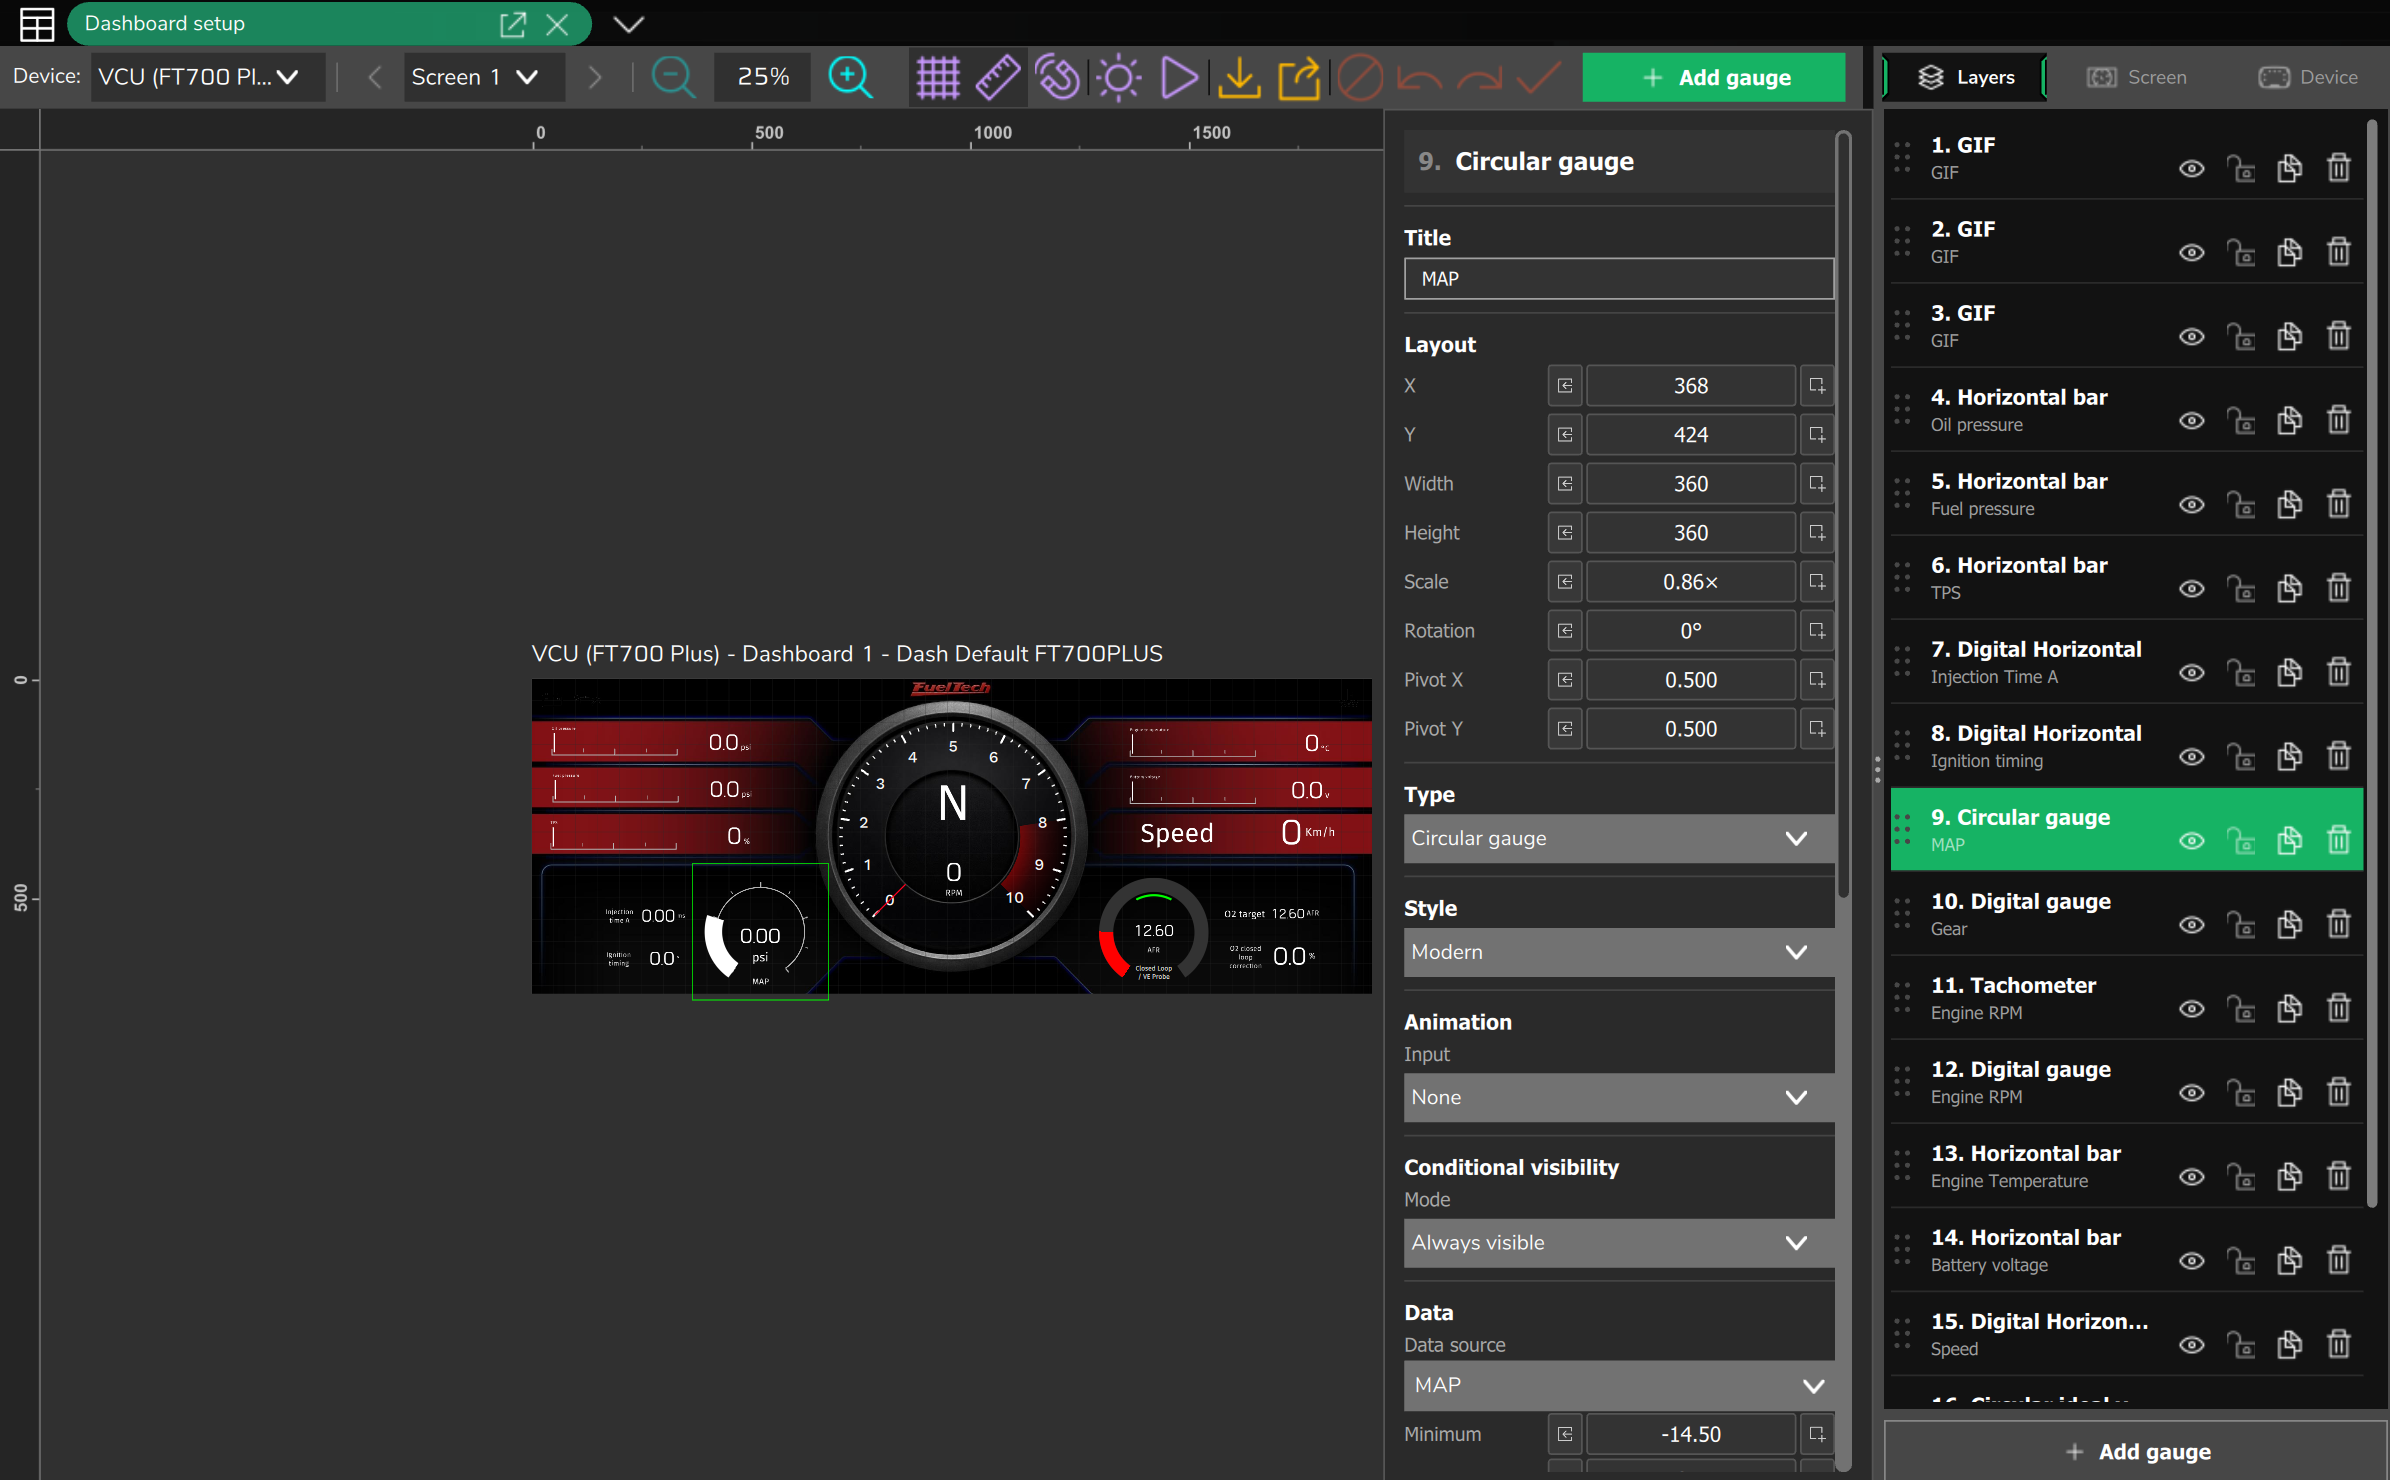Click the redo arrow icon

click(1479, 77)
